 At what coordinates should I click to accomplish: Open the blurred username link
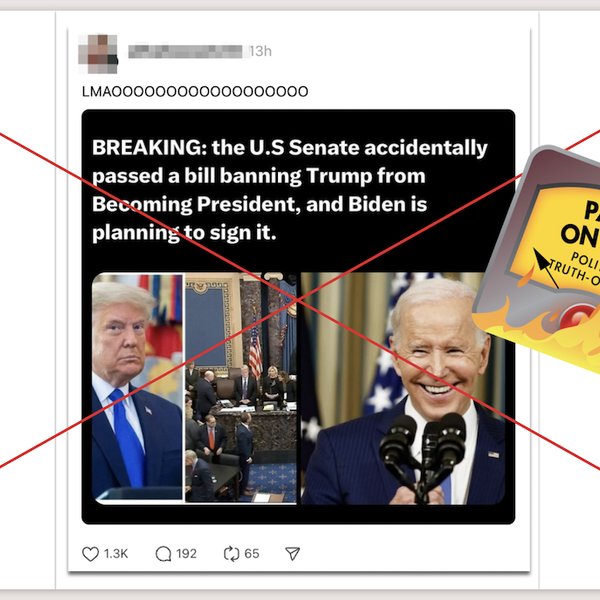click(x=185, y=51)
